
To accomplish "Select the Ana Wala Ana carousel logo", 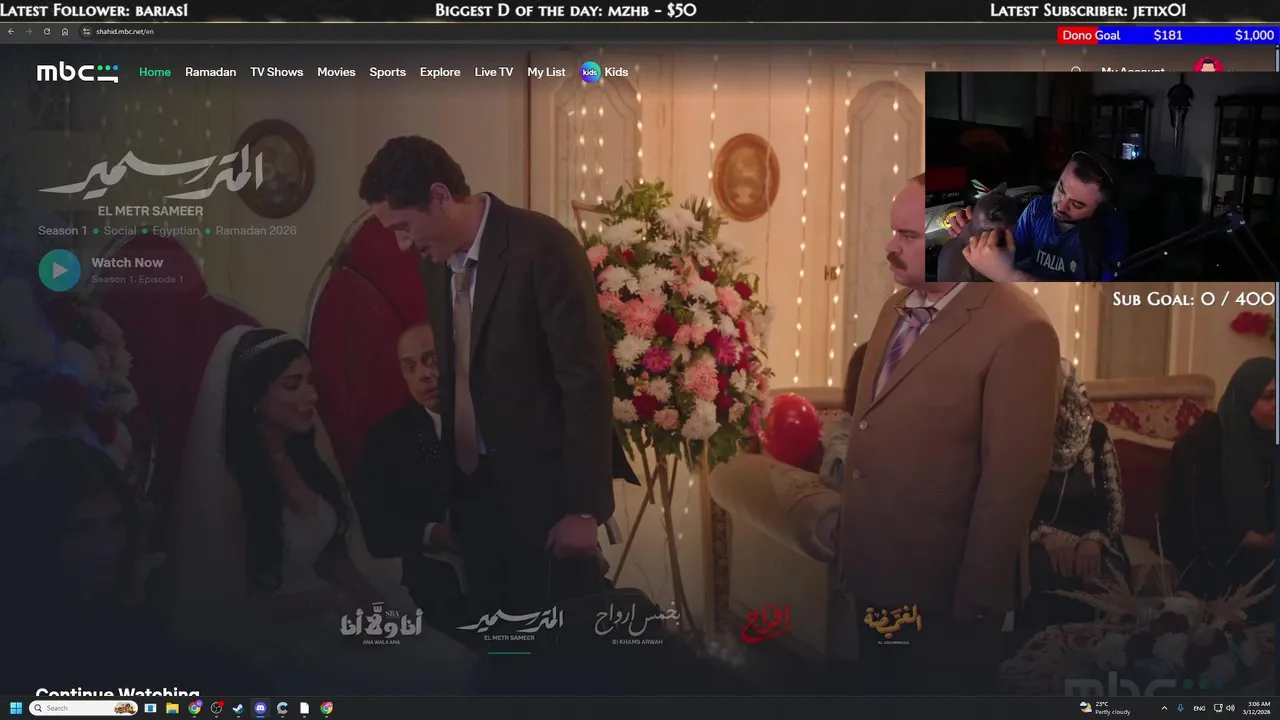I will (381, 625).
